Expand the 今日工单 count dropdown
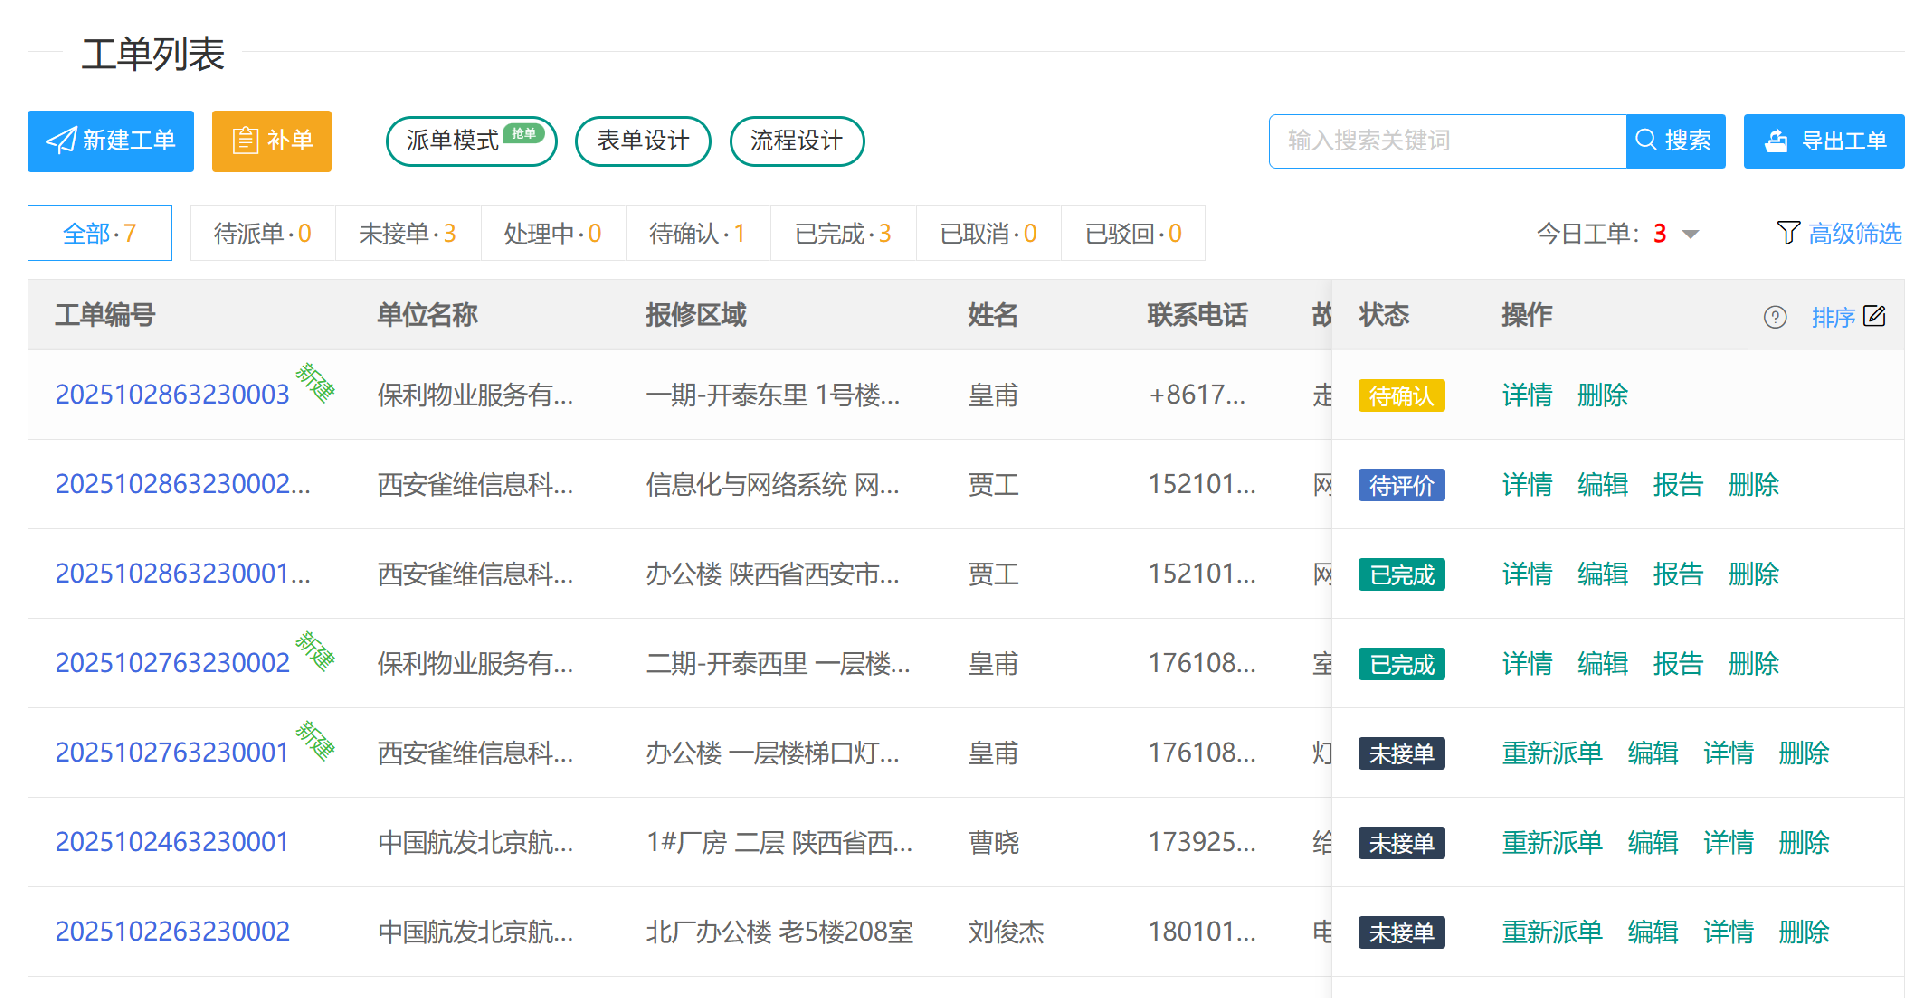 pos(1690,233)
